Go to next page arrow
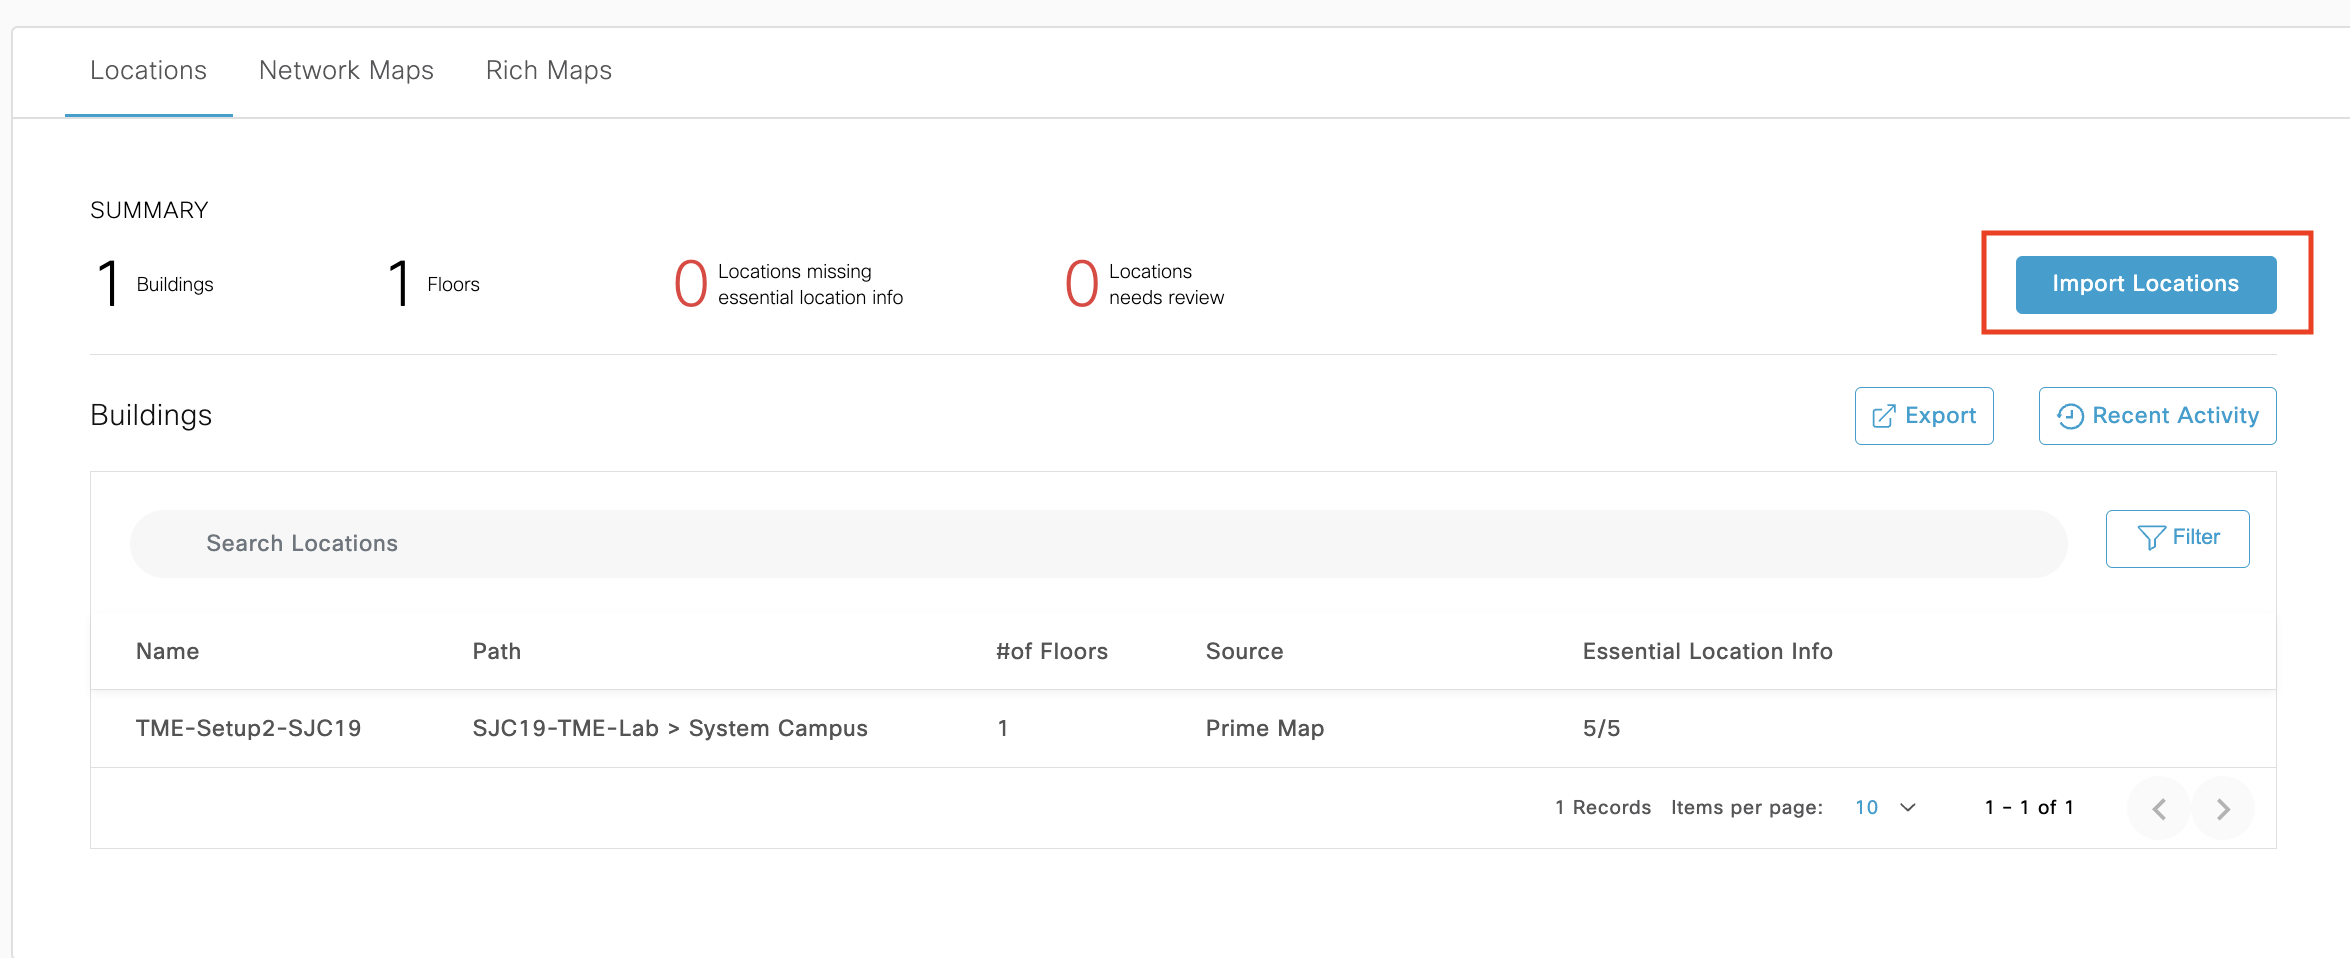The height and width of the screenshot is (958, 2350). (x=2223, y=808)
